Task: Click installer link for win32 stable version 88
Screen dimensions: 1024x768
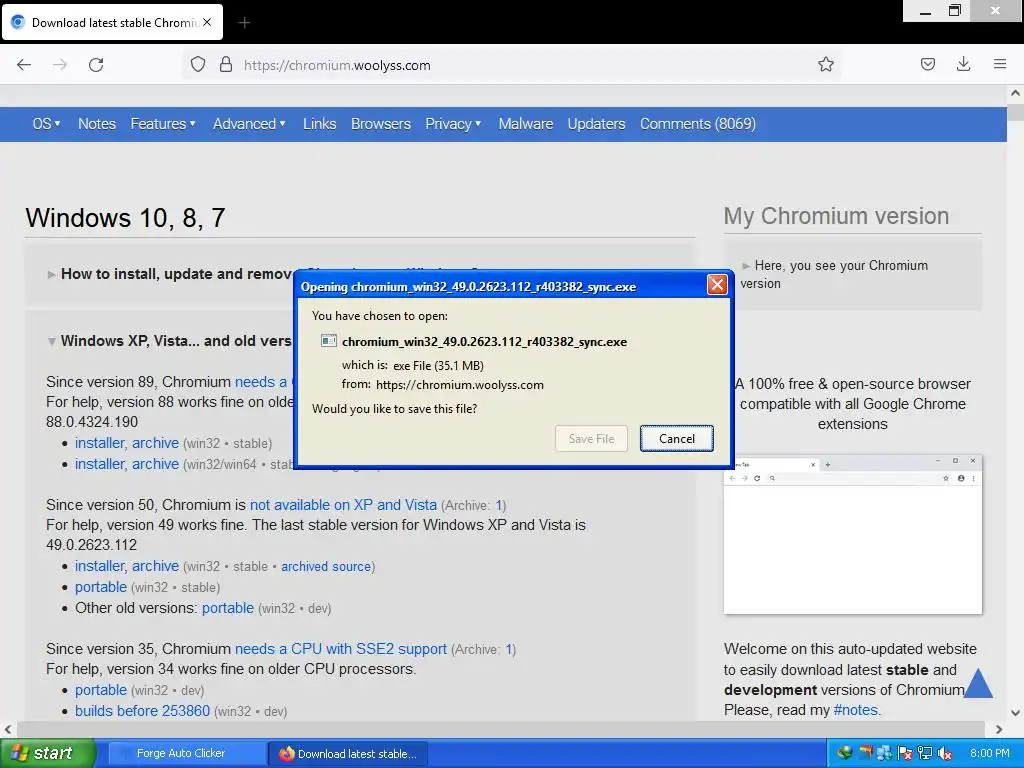Action: [x=100, y=443]
